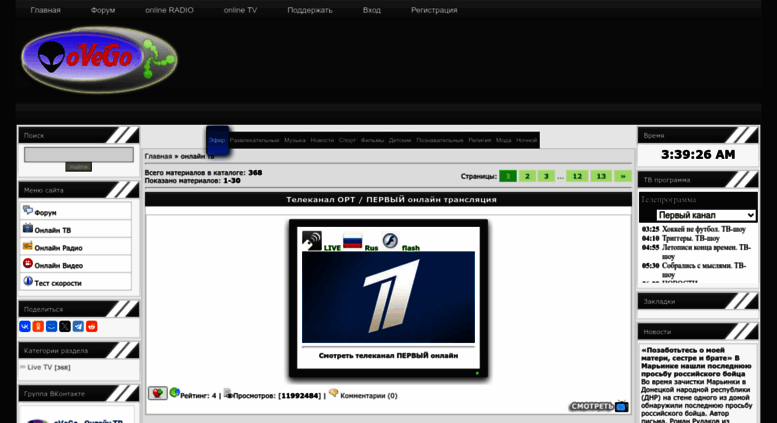Share via the X (Twitter) icon
The image size is (777, 423).
tap(65, 326)
